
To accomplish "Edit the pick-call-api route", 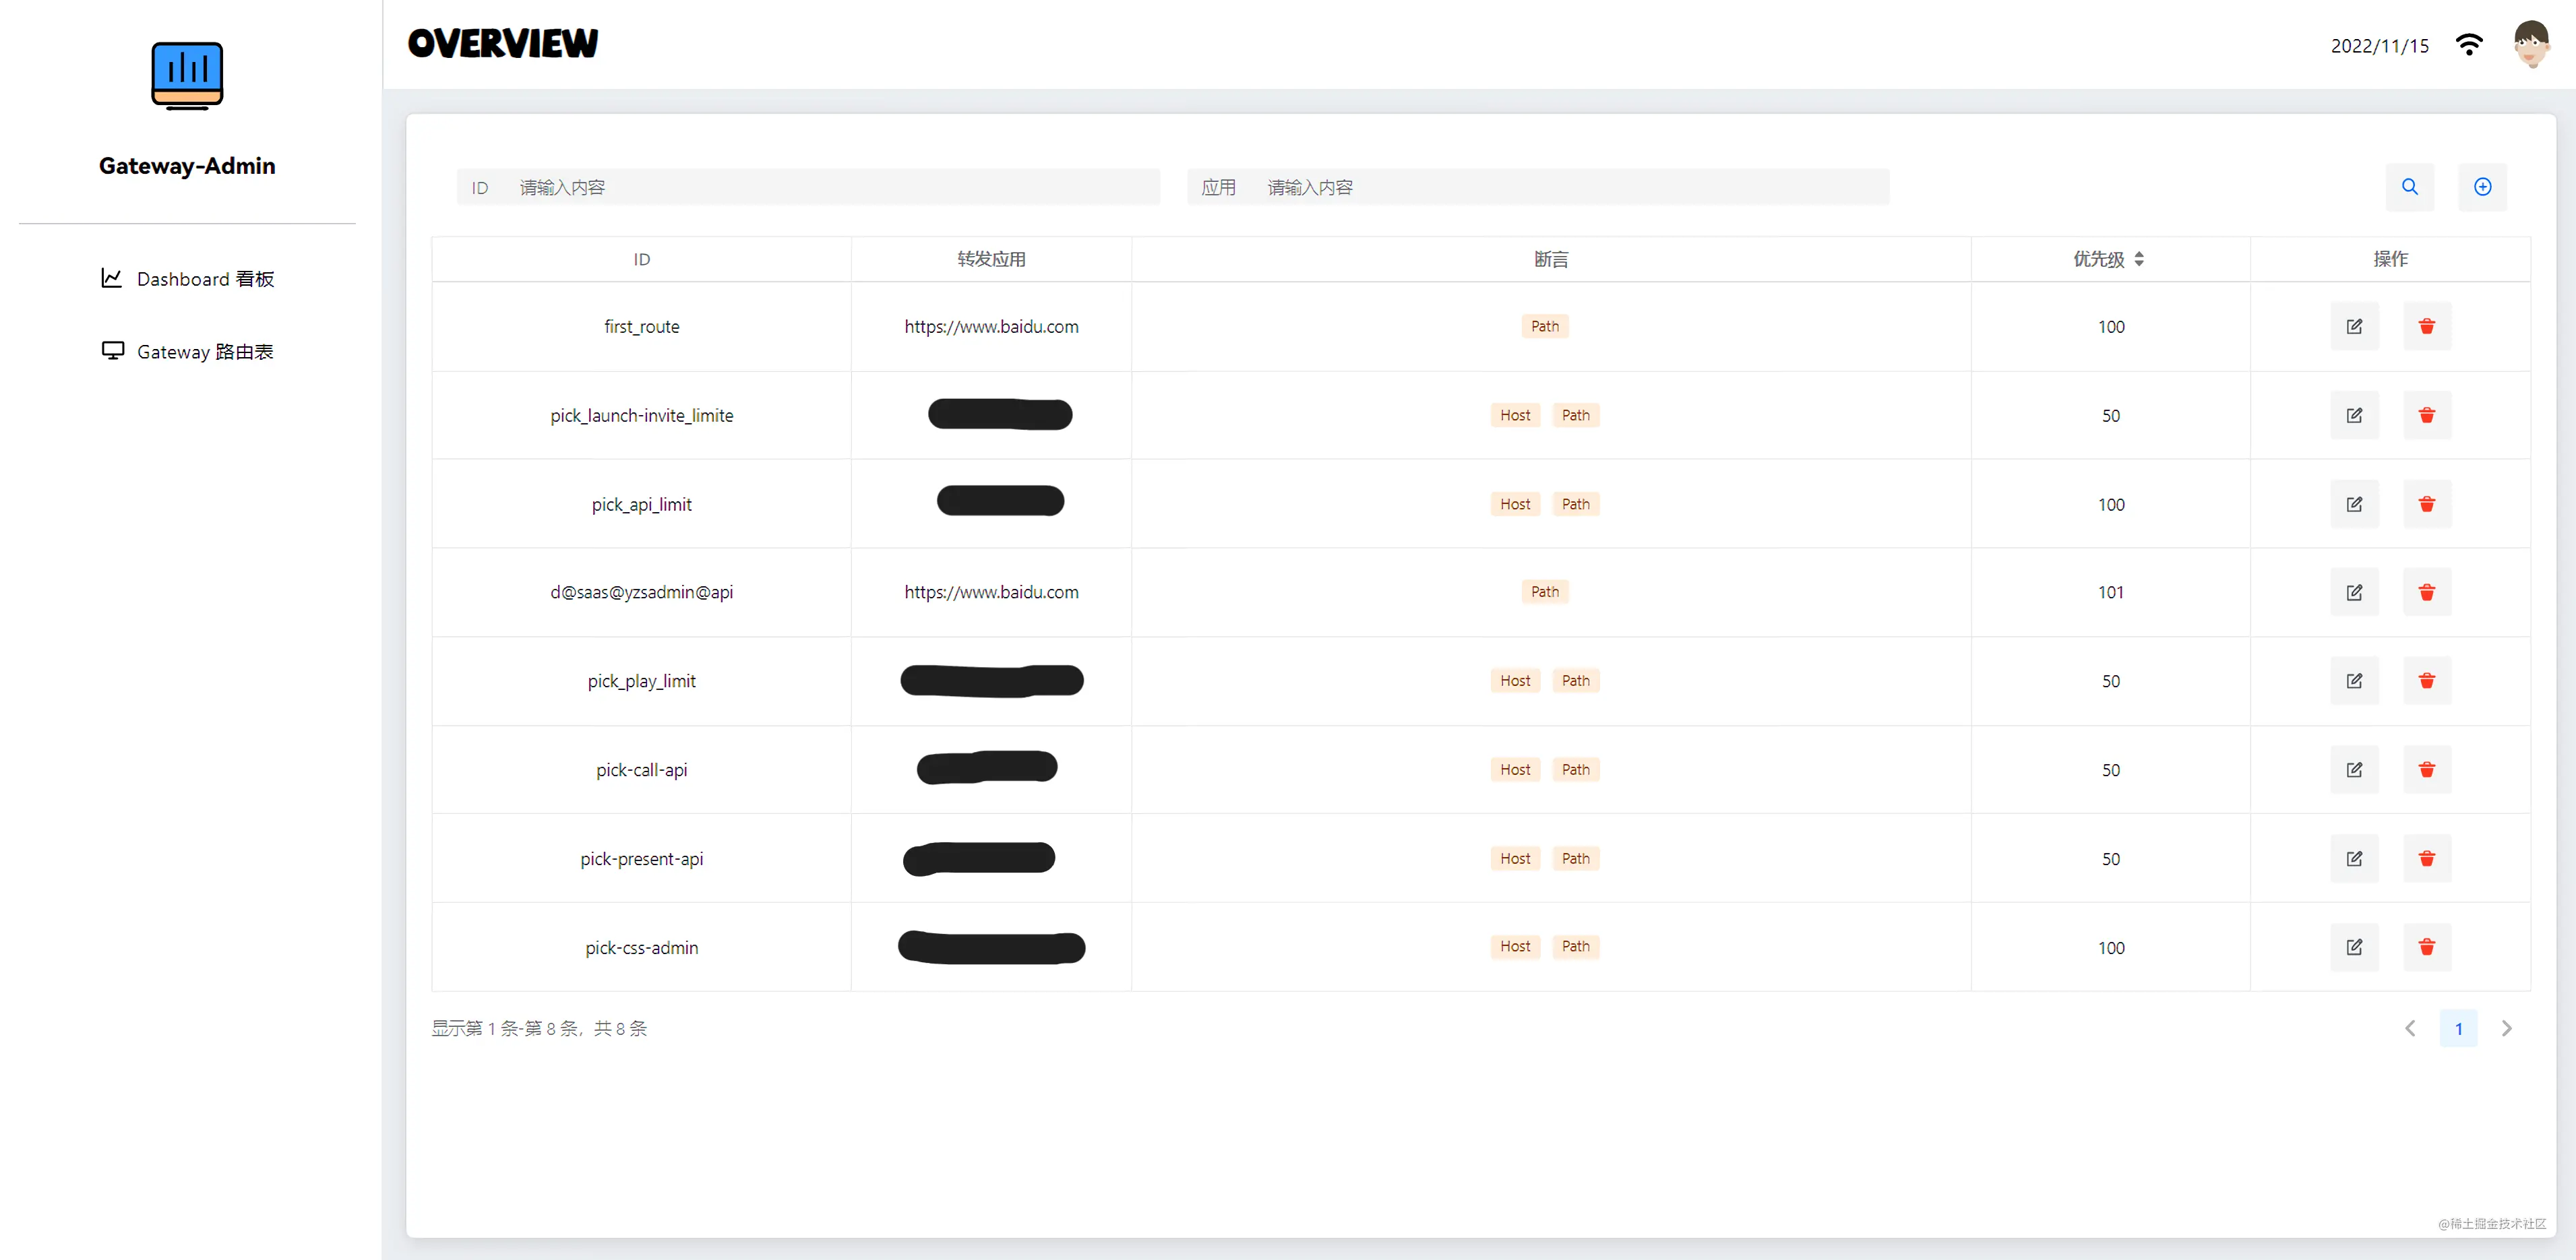I will click(x=2354, y=770).
